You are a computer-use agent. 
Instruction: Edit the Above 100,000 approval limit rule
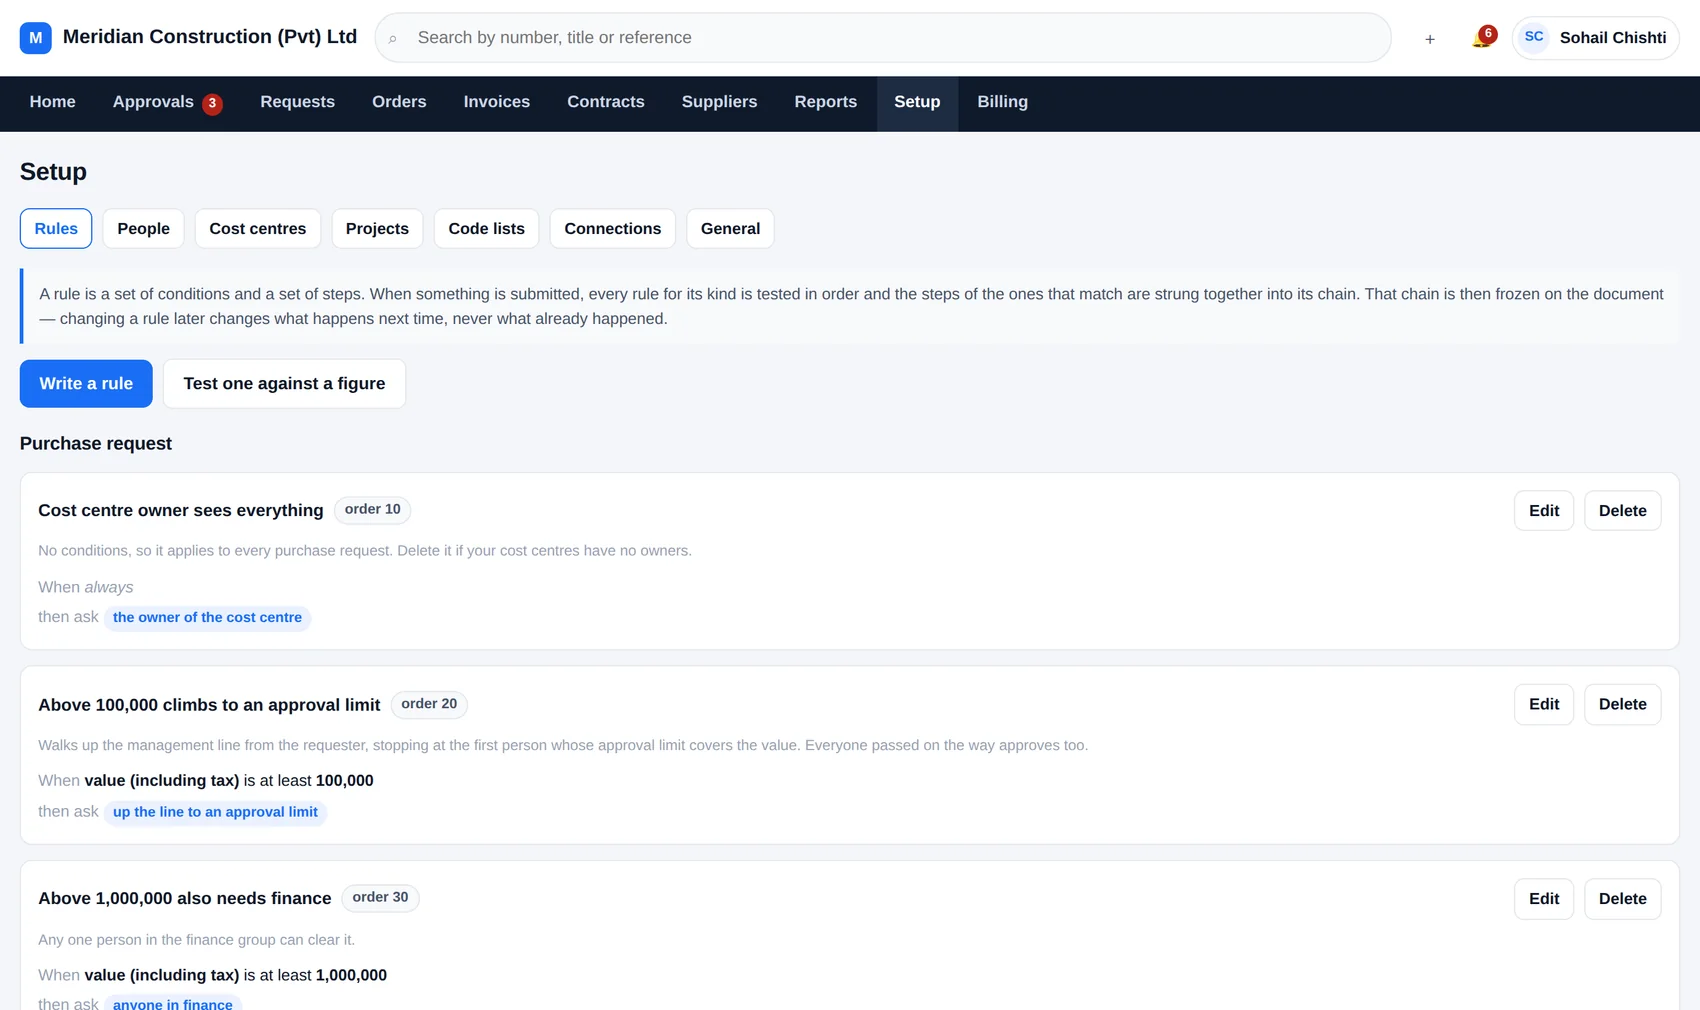(1544, 705)
